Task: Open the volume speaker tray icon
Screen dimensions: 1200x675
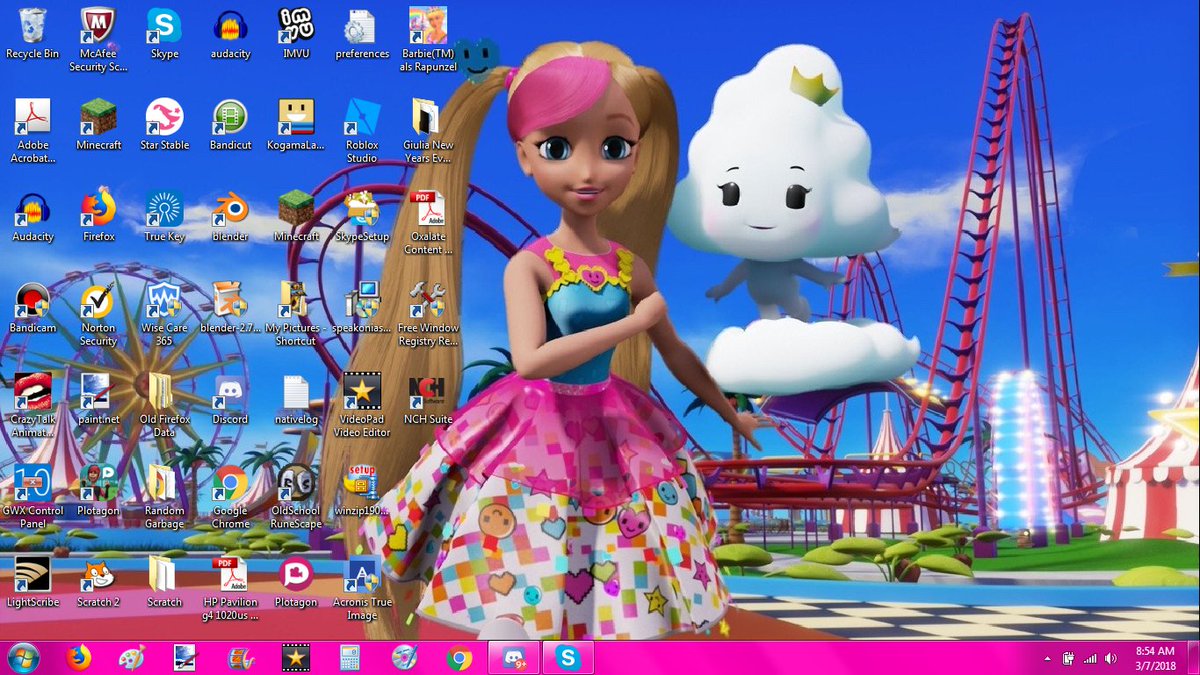Action: point(1110,658)
